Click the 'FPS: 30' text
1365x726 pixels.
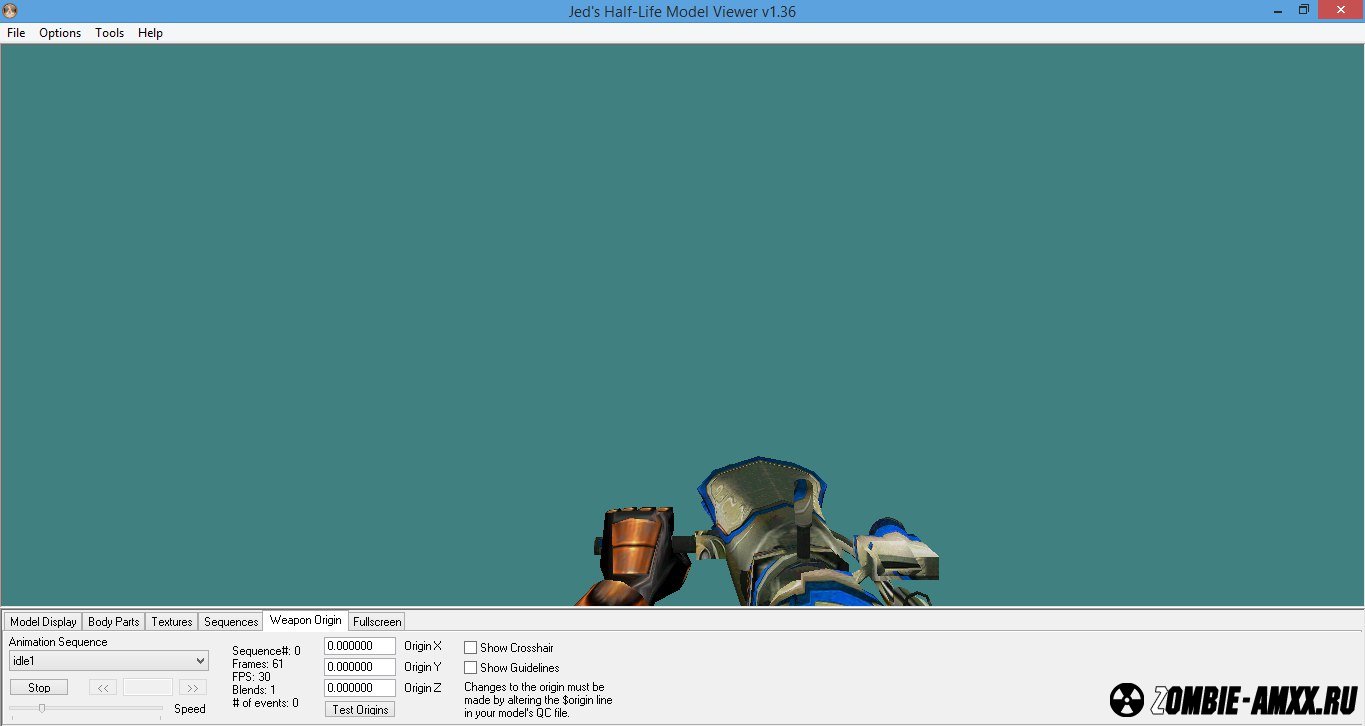coord(251,677)
